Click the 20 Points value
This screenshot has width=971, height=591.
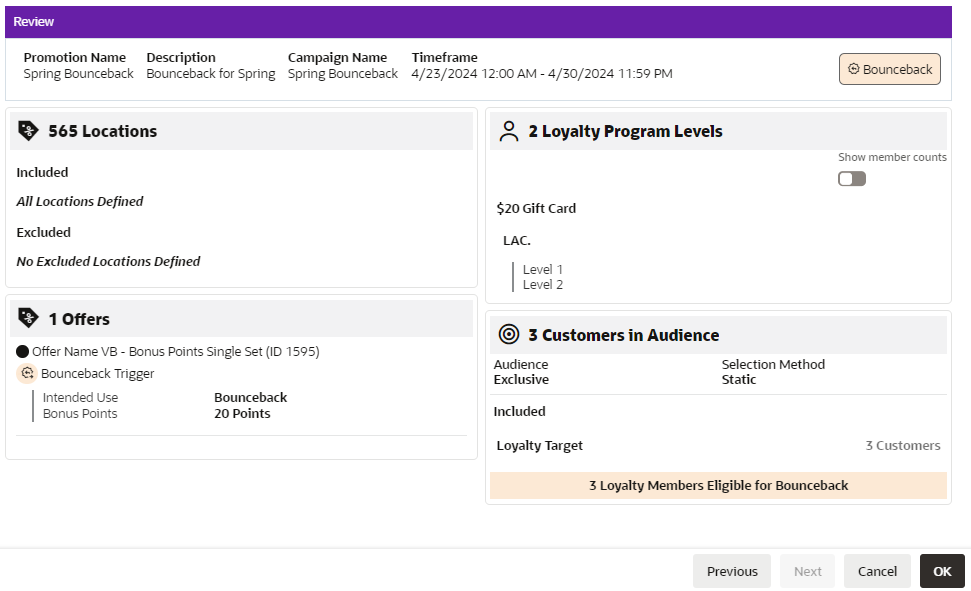coord(242,414)
